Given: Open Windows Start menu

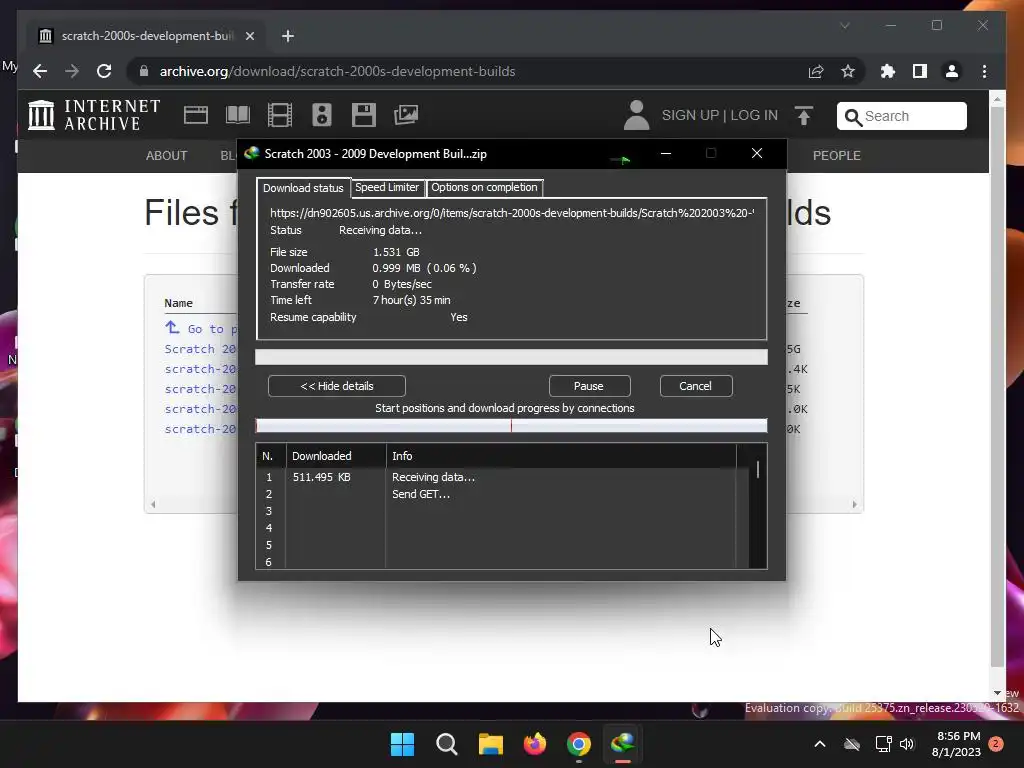Looking at the screenshot, I should [402, 744].
